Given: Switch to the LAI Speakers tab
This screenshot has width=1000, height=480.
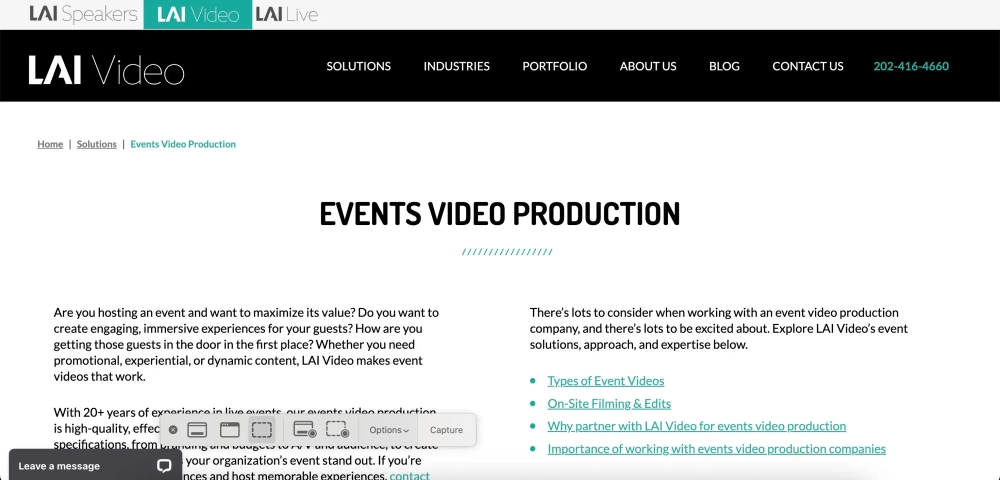Looking at the screenshot, I should (84, 15).
